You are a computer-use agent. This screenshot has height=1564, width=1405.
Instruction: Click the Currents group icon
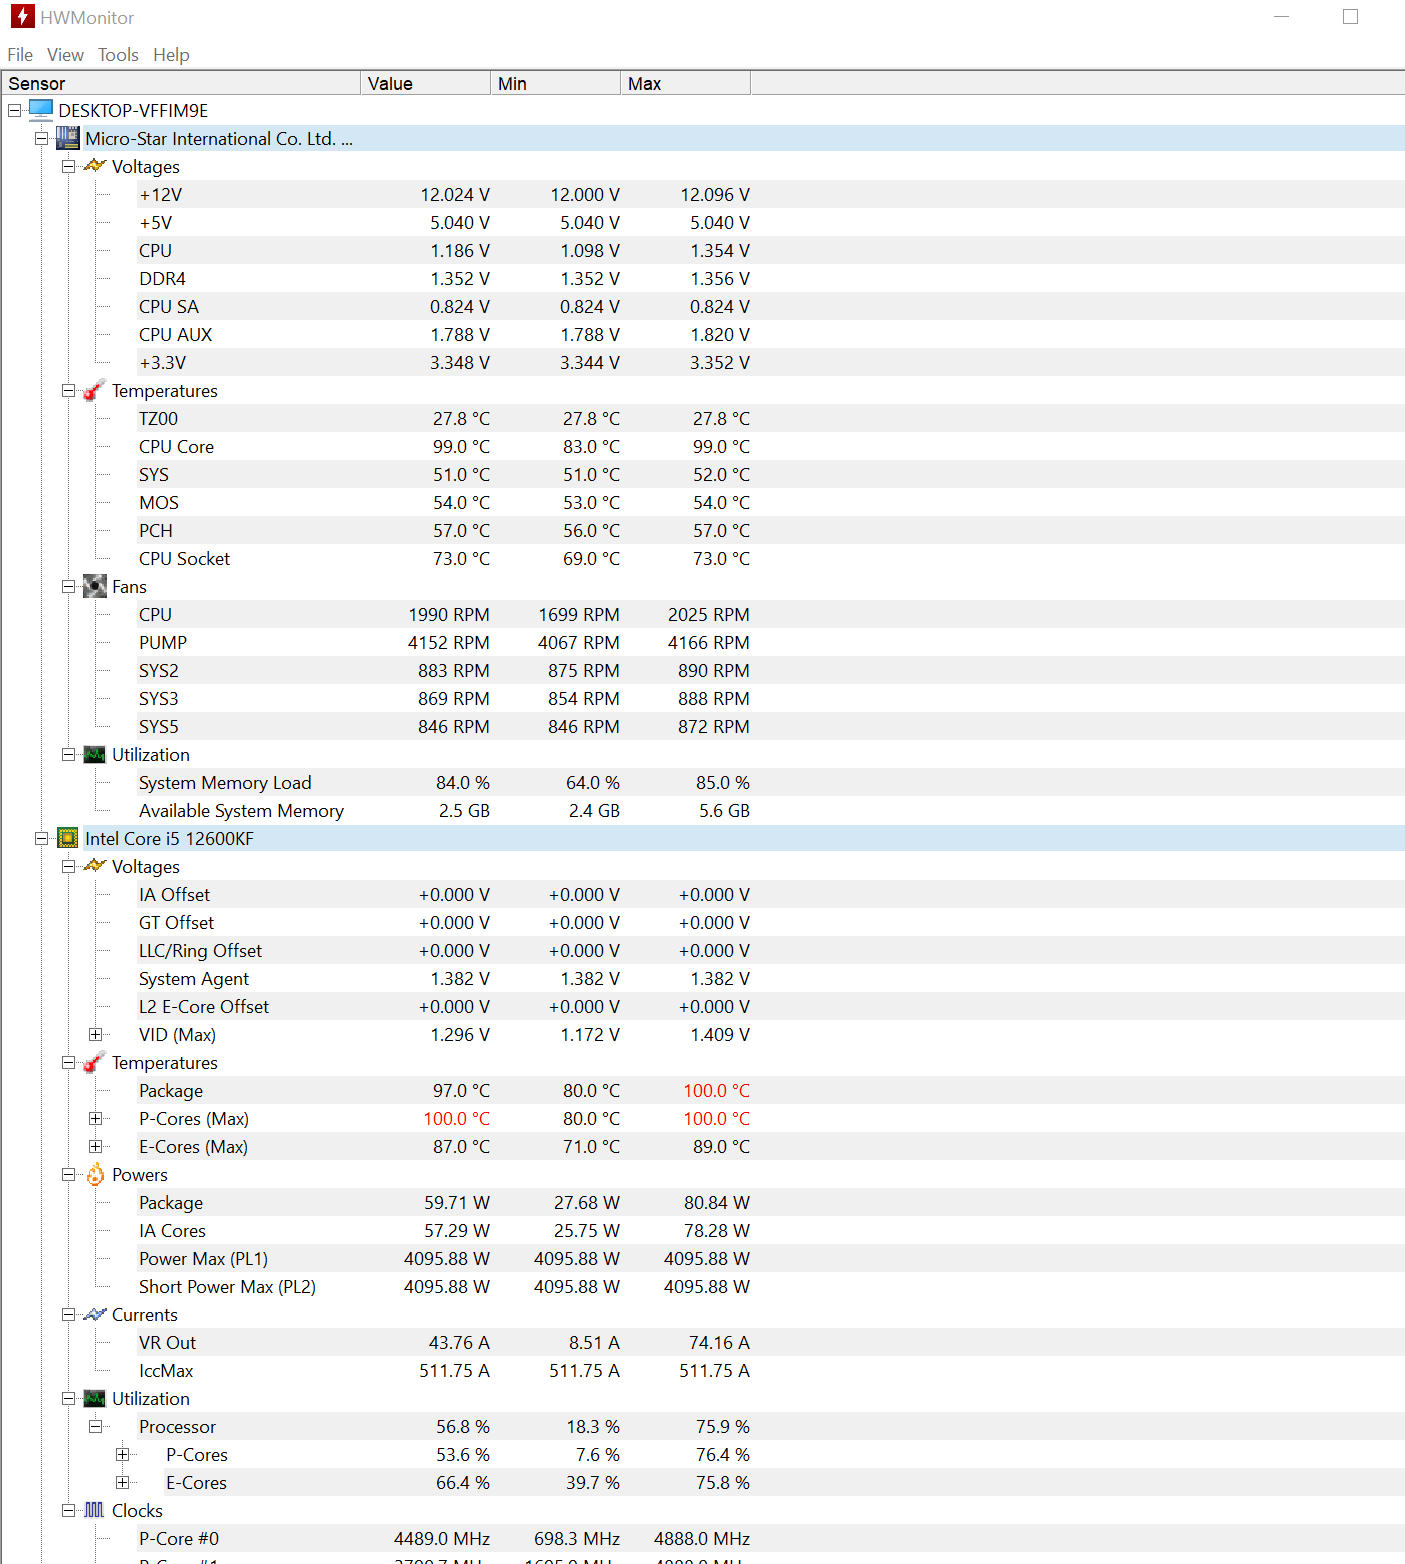coord(95,1314)
